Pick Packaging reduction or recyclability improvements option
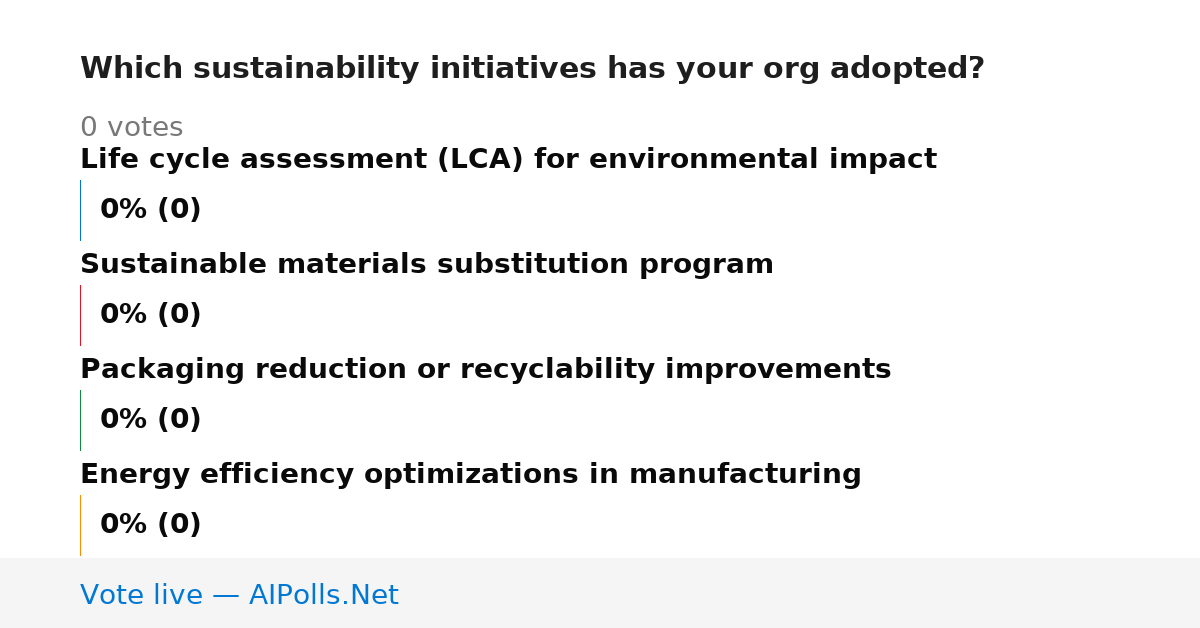Viewport: 1200px width, 628px height. point(485,370)
